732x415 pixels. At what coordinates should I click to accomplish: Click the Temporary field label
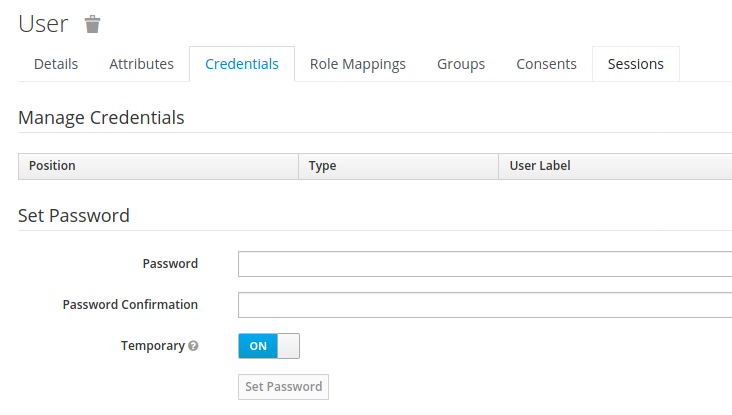pos(153,346)
